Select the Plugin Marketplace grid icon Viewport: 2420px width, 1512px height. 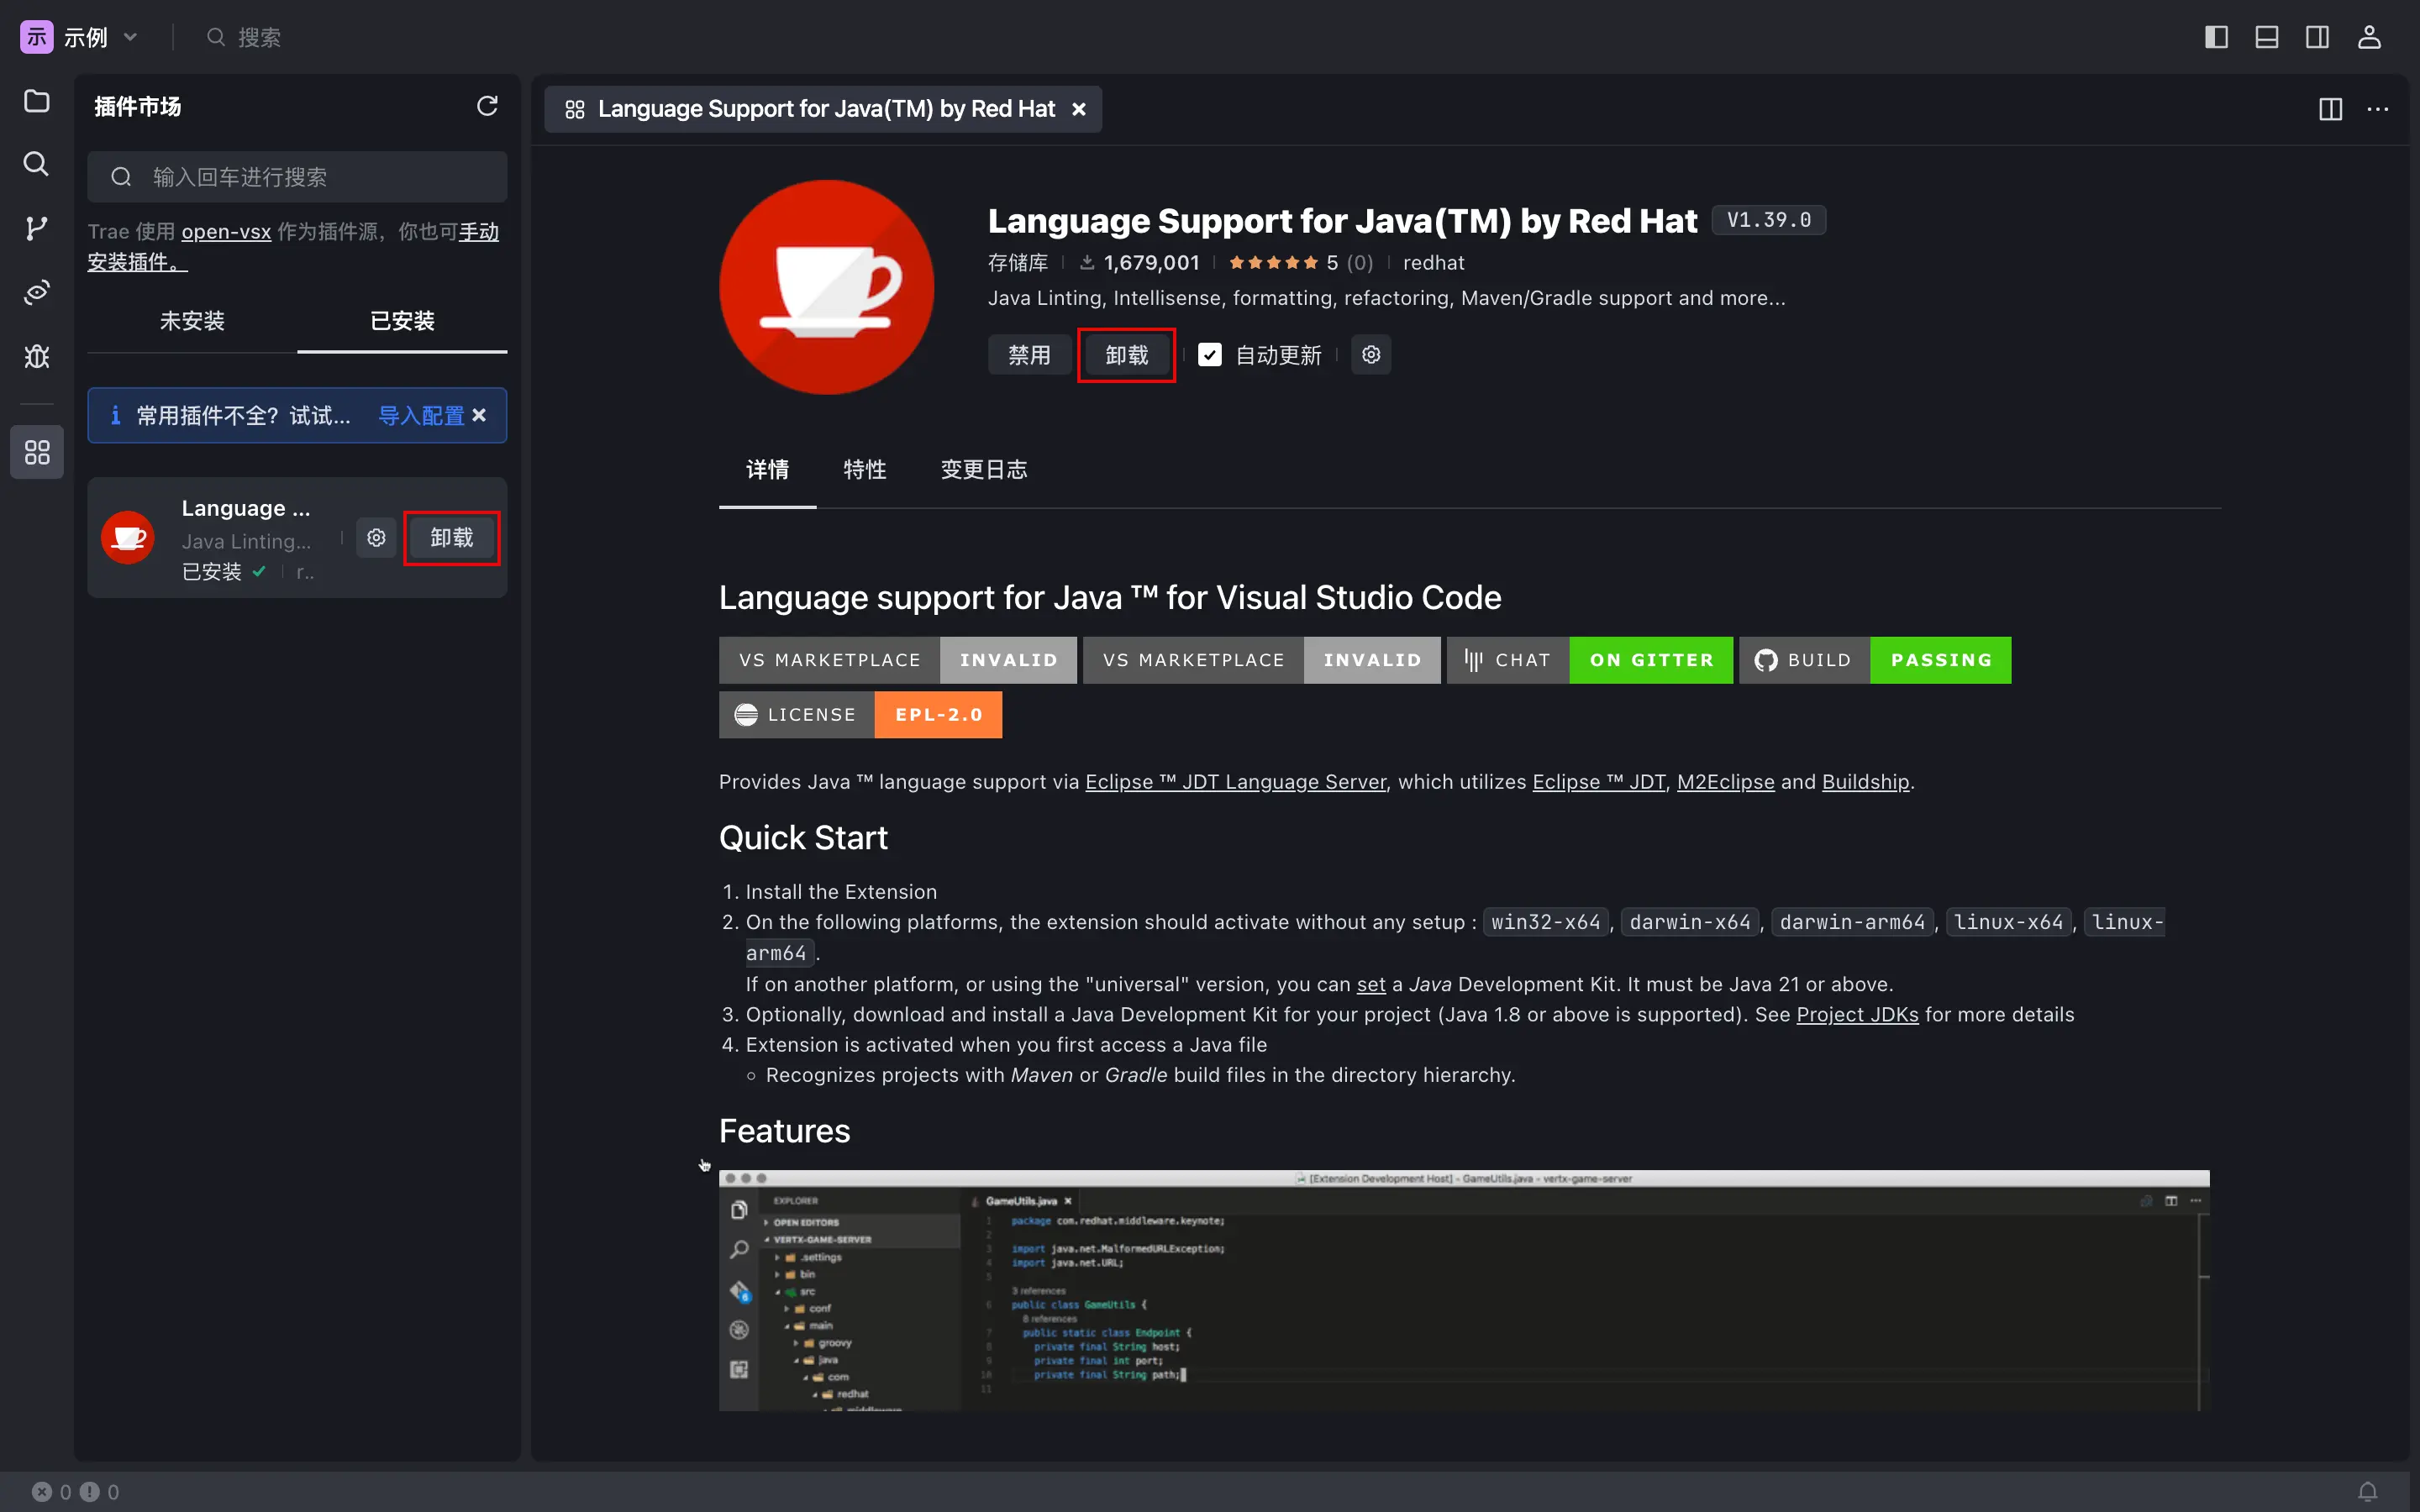click(x=37, y=452)
